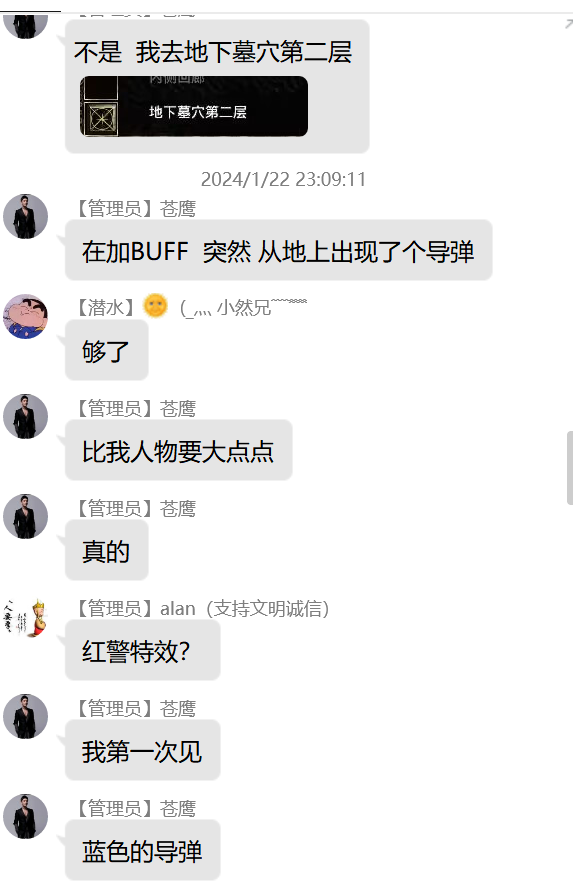Click 苍鹰's avatar beside the 导弹 BUFF message
The height and width of the screenshot is (885, 573).
[25, 217]
